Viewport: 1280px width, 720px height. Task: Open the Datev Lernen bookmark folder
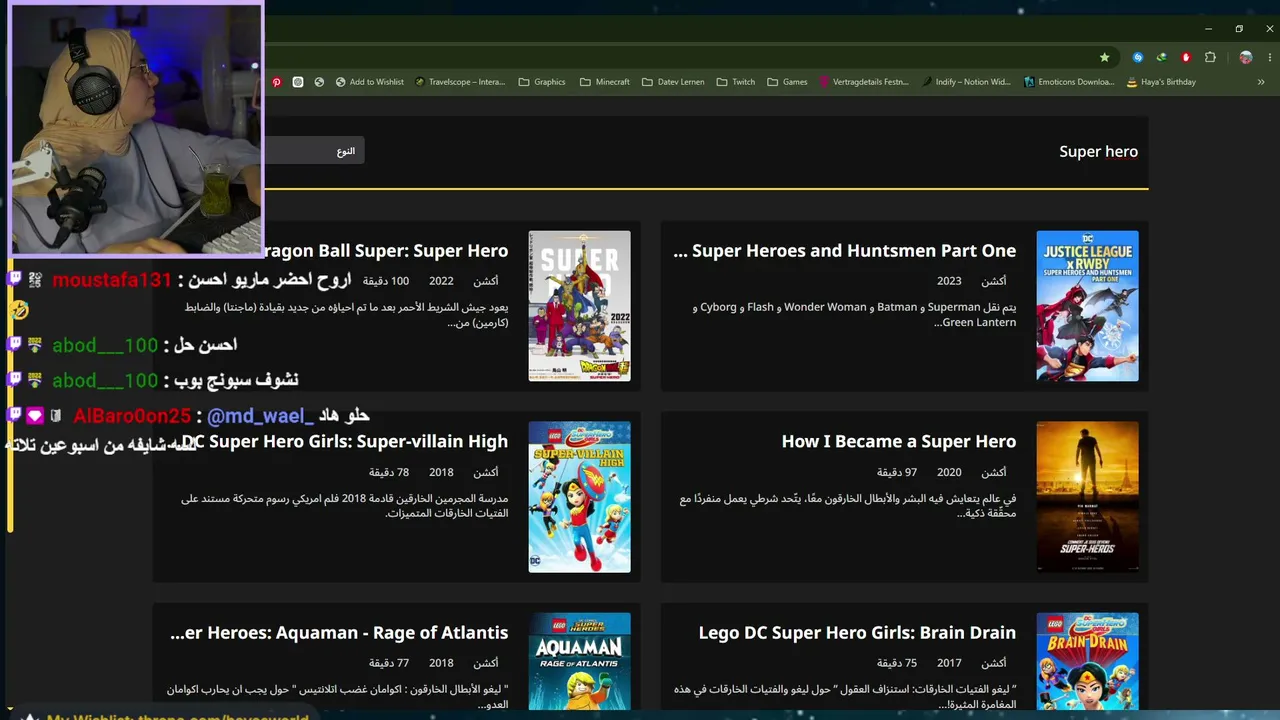[673, 82]
